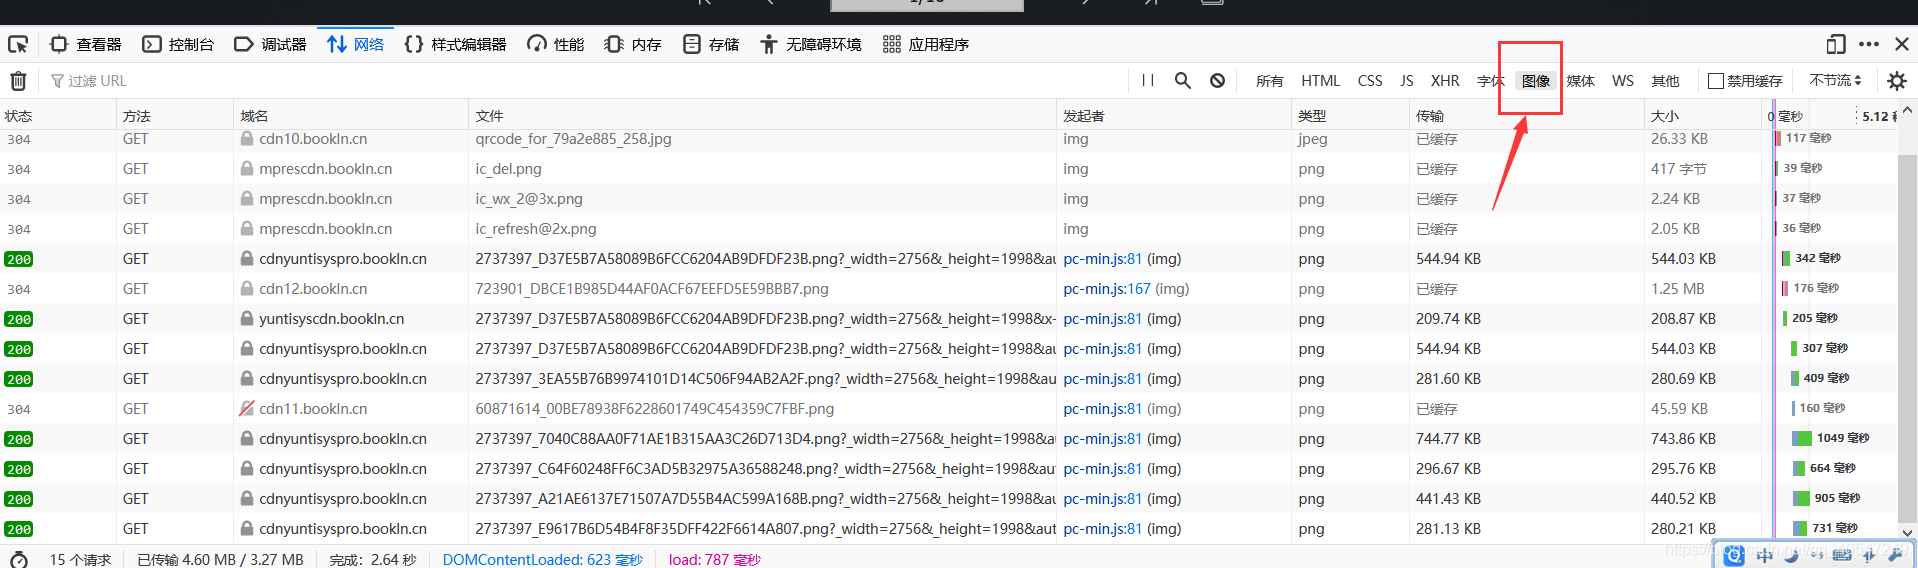Screen dimensions: 1918x568
Task: Open the 存储 storage tab
Action: point(711,44)
